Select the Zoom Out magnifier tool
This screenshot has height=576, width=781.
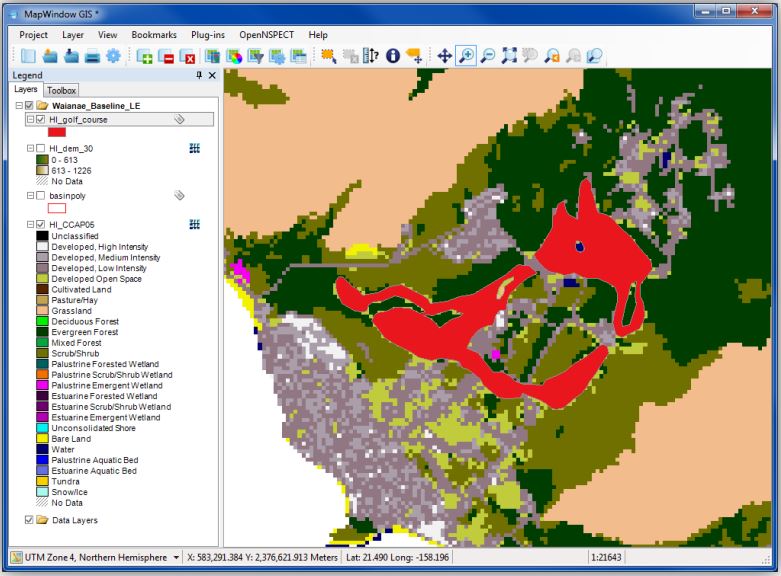click(488, 56)
